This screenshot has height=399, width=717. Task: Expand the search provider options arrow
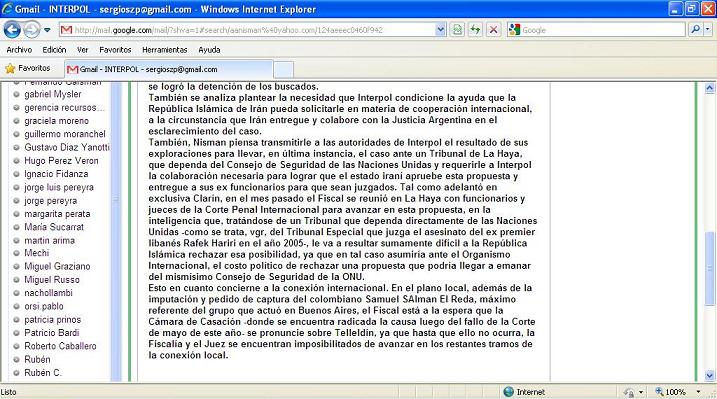click(x=708, y=30)
